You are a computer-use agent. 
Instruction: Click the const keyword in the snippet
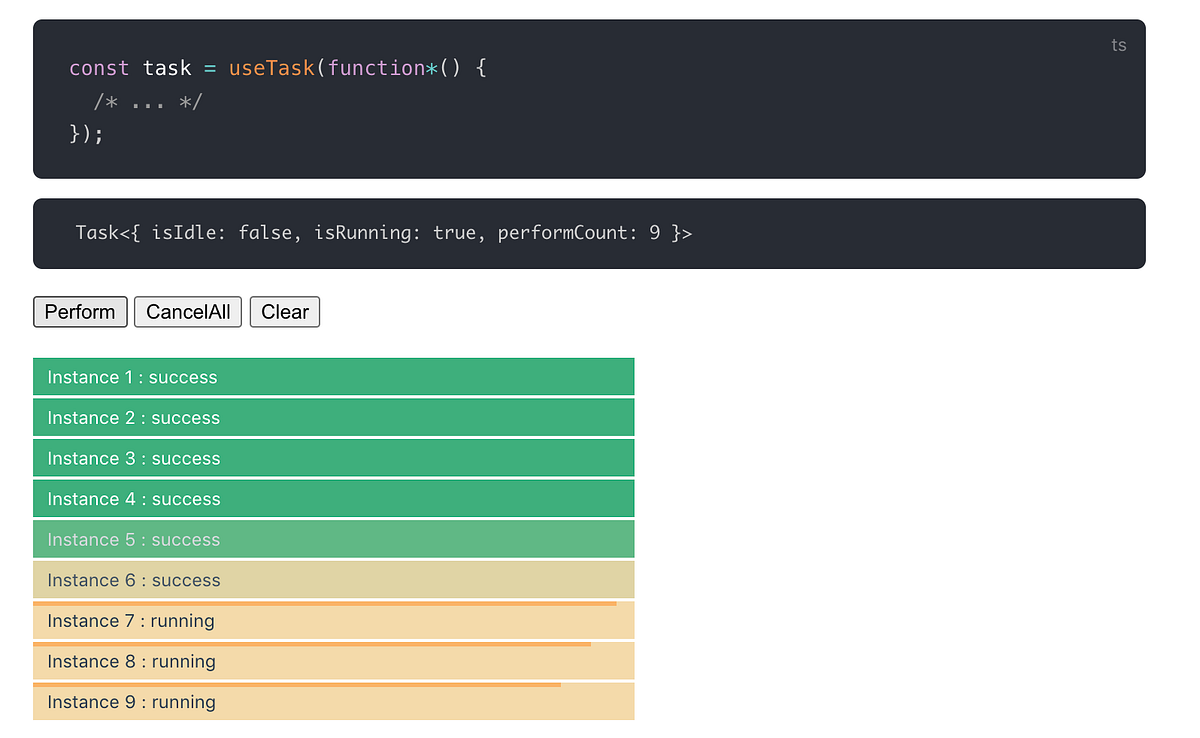[98, 68]
